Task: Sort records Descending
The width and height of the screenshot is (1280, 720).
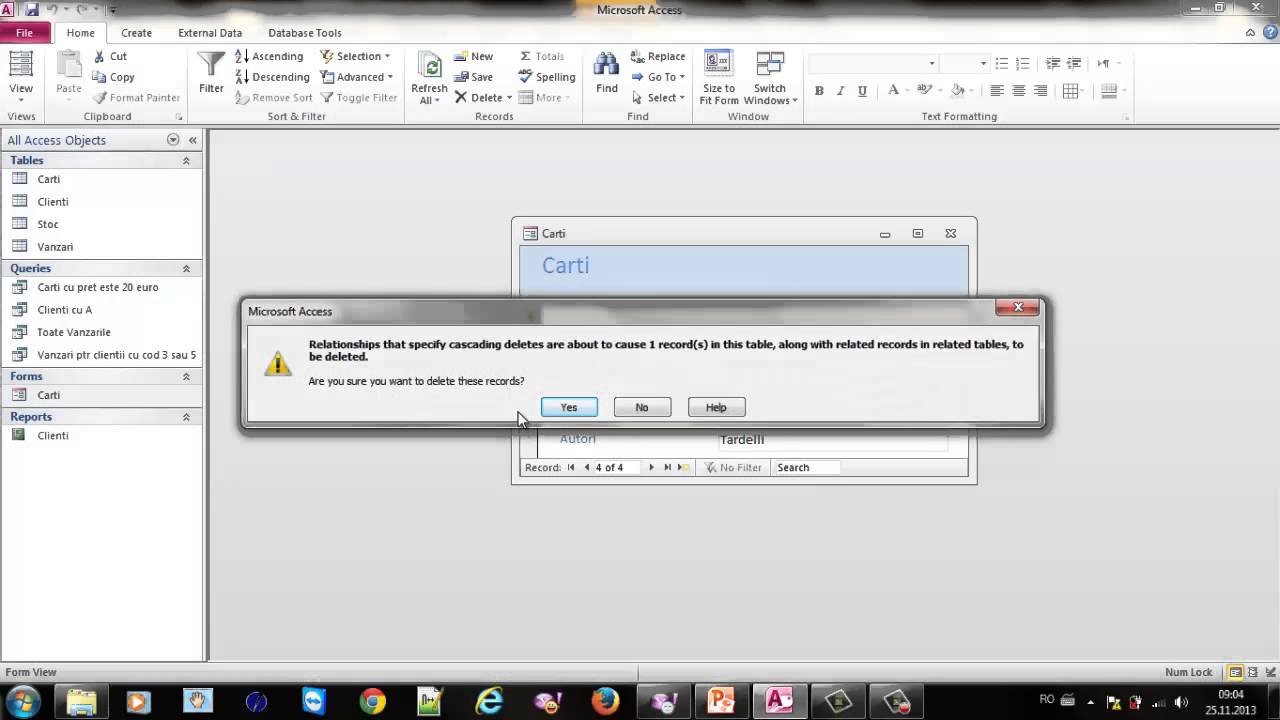Action: pos(272,77)
